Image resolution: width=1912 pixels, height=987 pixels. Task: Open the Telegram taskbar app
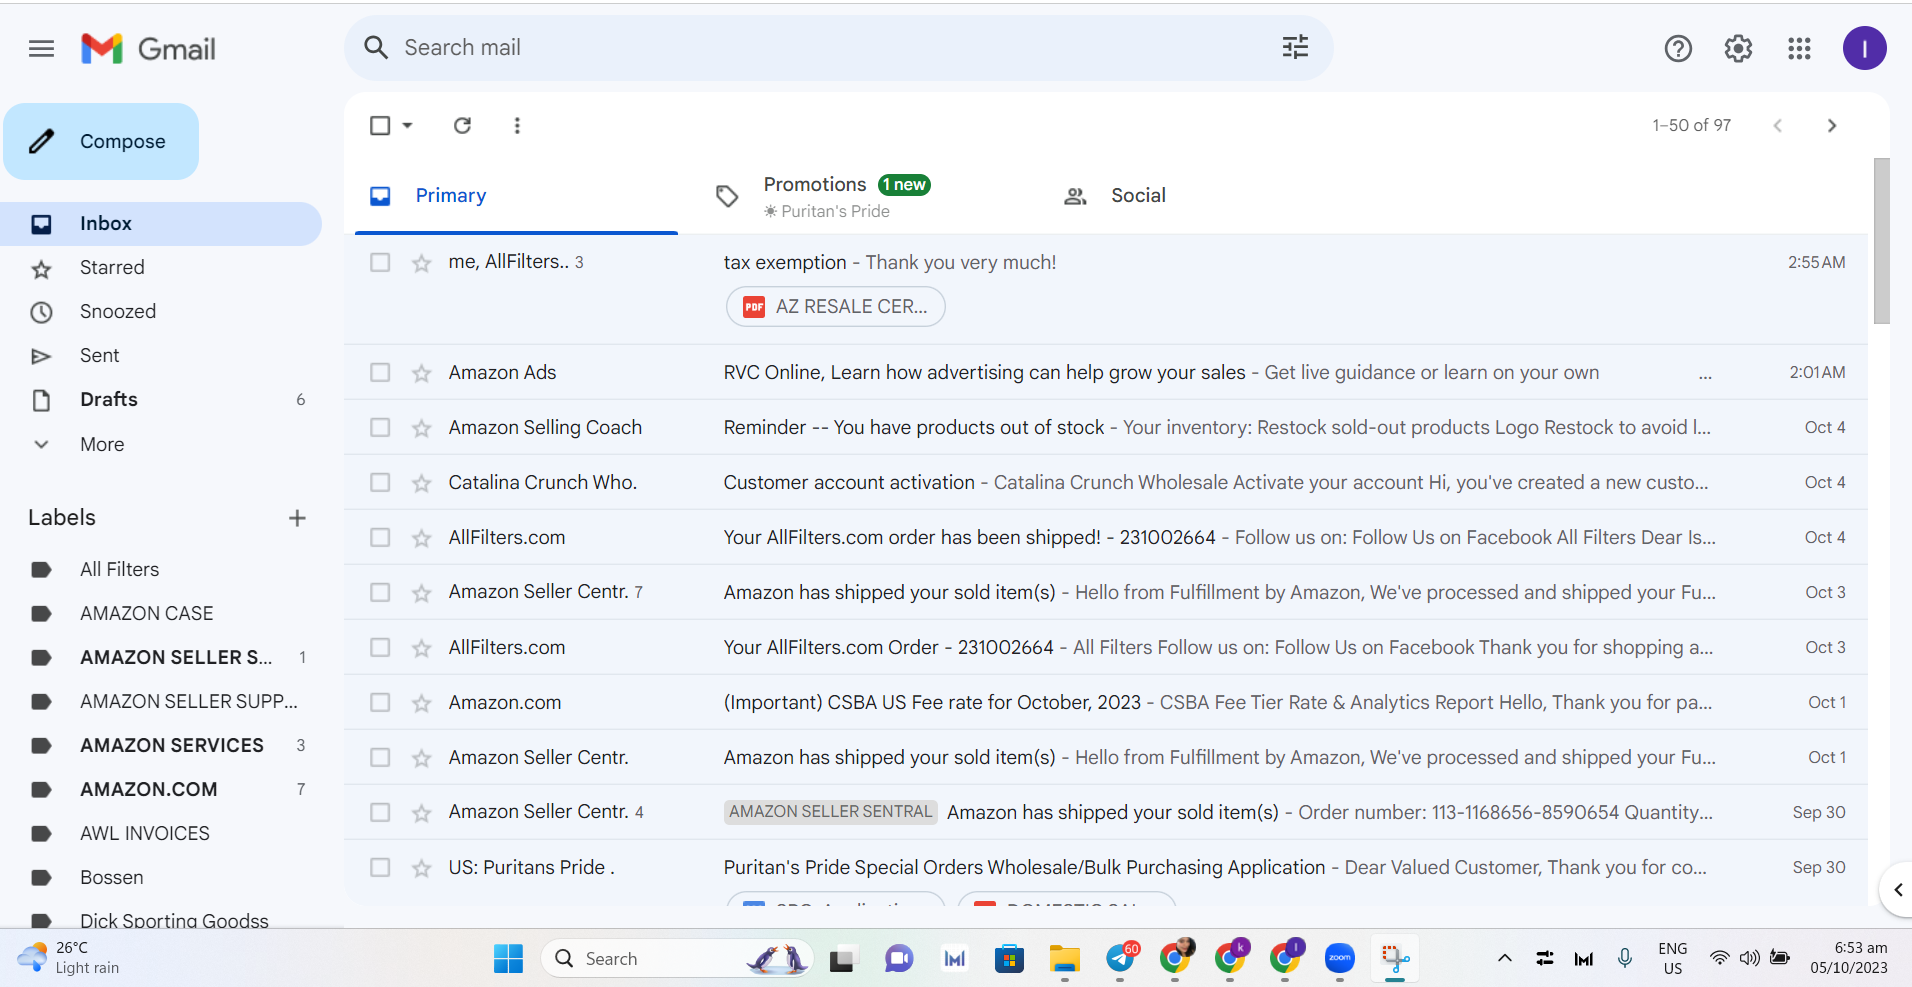pos(1121,958)
